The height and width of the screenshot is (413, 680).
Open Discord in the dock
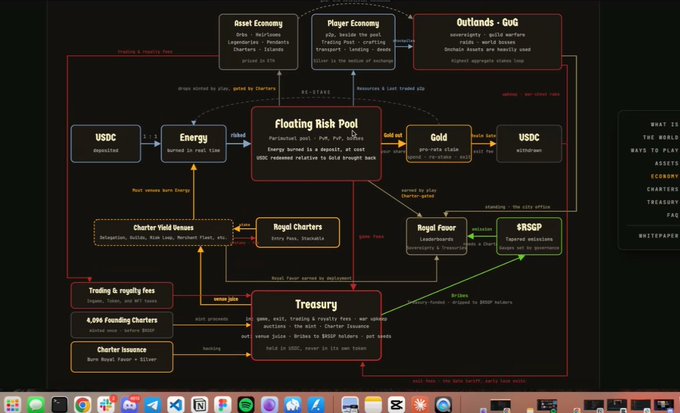(x=129, y=405)
